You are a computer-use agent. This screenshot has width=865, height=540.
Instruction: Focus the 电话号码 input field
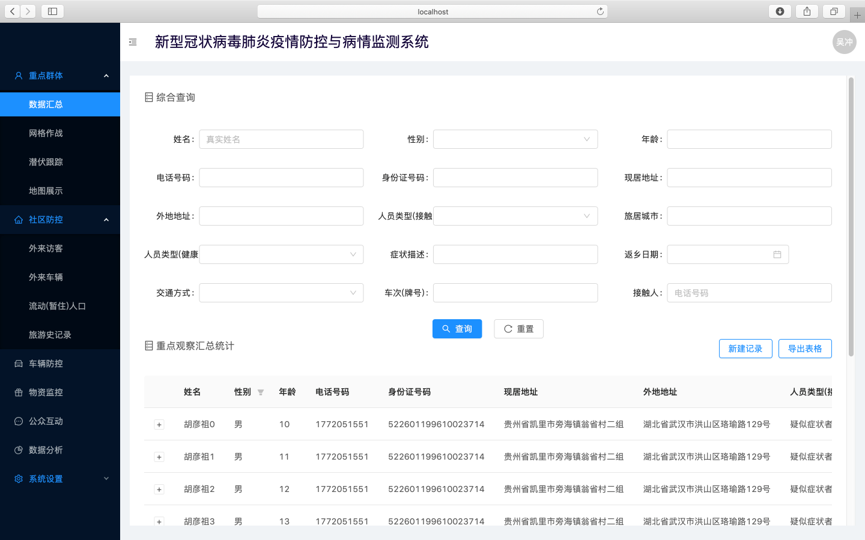click(x=281, y=178)
